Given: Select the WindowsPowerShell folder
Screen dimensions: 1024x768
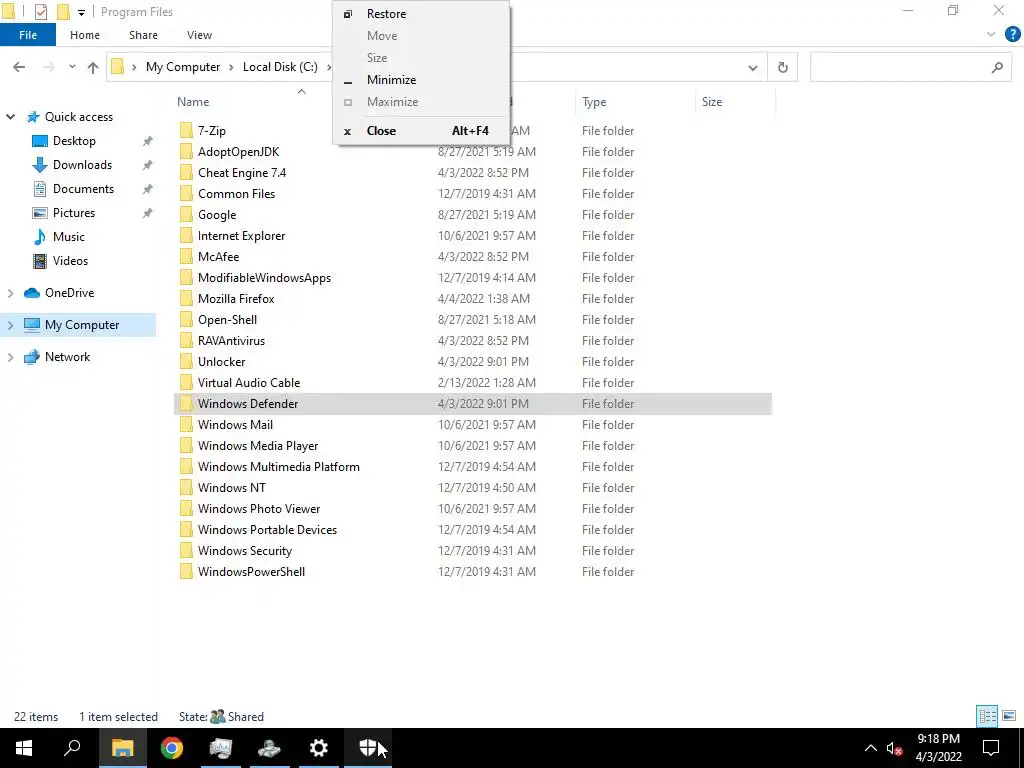Looking at the screenshot, I should pos(251,571).
